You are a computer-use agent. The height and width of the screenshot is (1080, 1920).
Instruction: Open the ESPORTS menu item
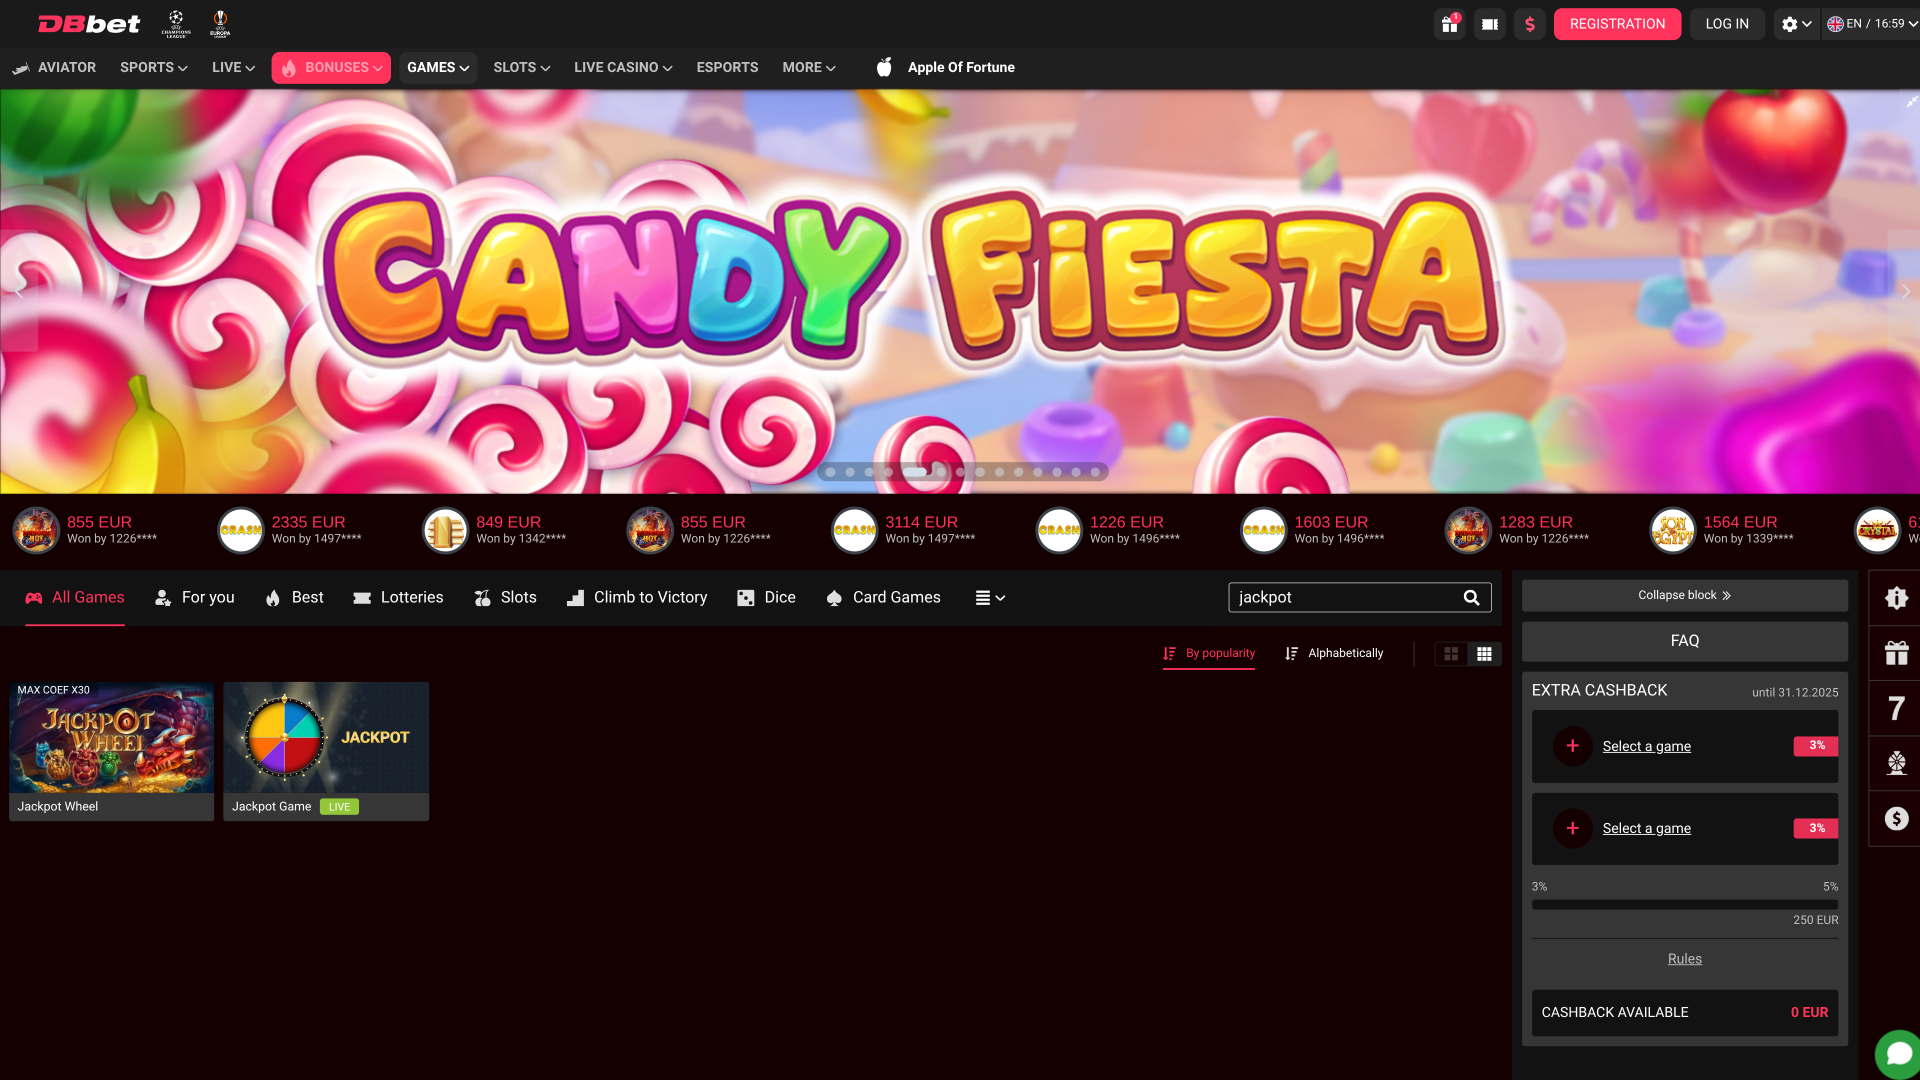[x=727, y=67]
